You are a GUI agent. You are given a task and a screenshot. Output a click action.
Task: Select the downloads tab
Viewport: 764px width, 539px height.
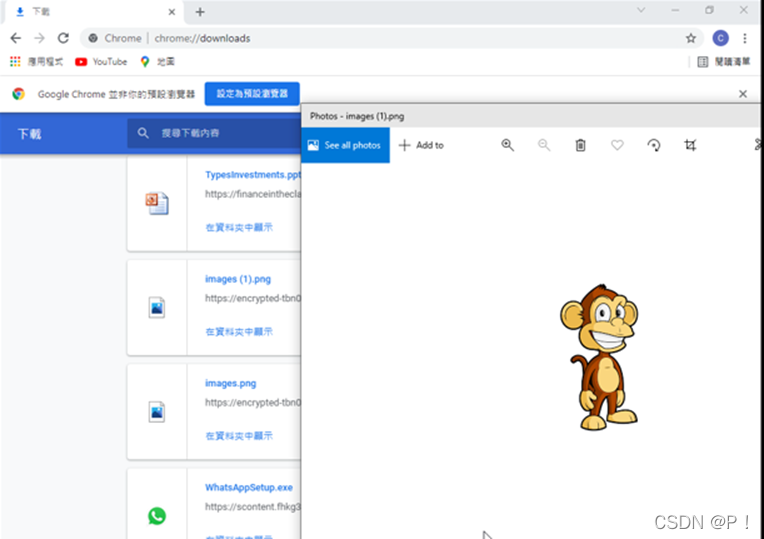coord(93,12)
